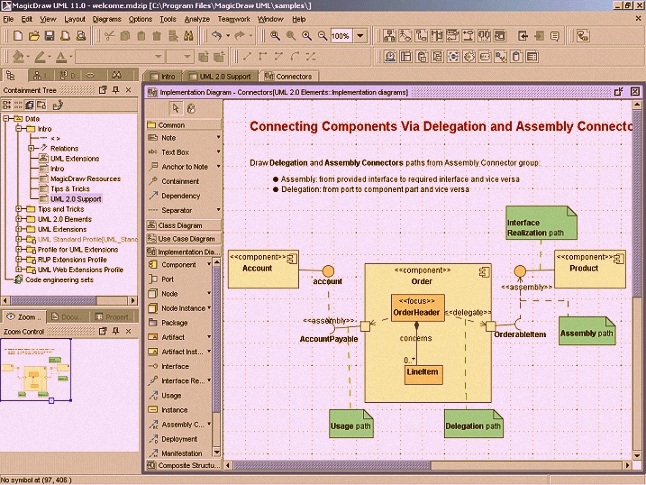The image size is (646, 485).
Task: Select the Anchor to Note tool
Action: pos(184,166)
